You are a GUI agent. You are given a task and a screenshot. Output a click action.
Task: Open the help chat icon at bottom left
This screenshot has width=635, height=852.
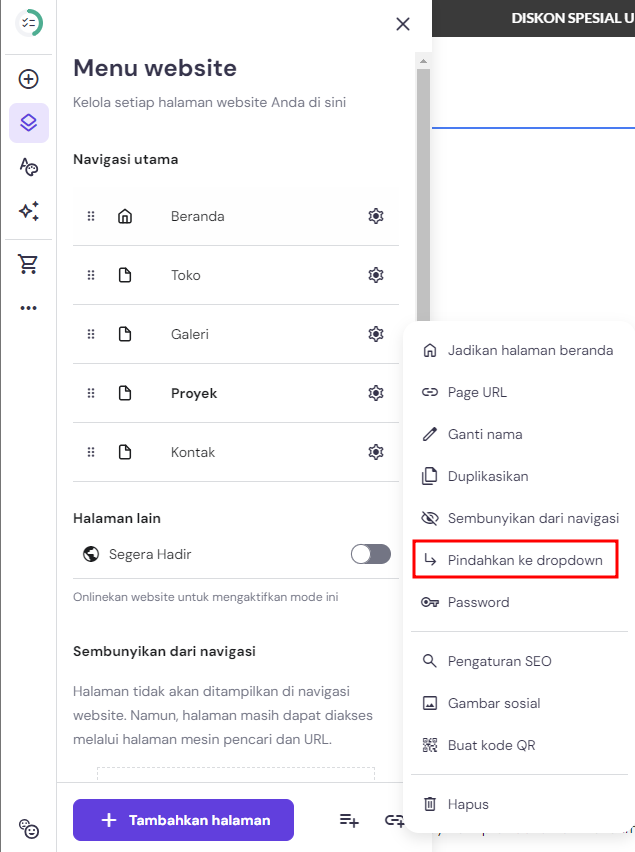pos(28,829)
